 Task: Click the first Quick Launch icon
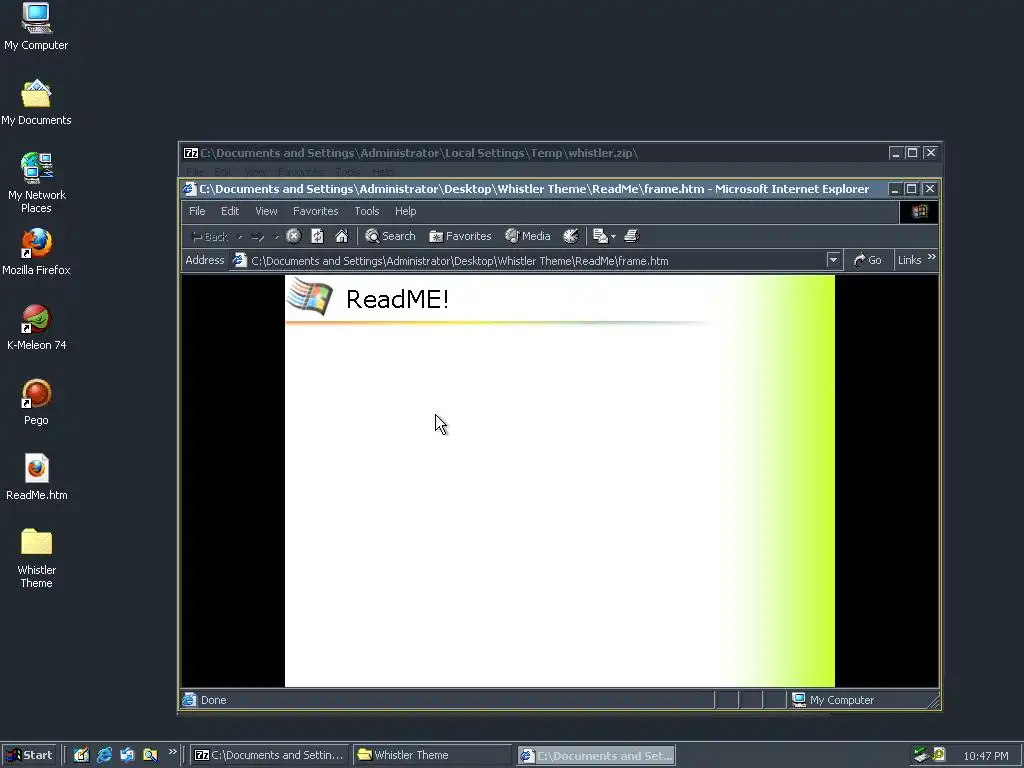click(x=81, y=755)
